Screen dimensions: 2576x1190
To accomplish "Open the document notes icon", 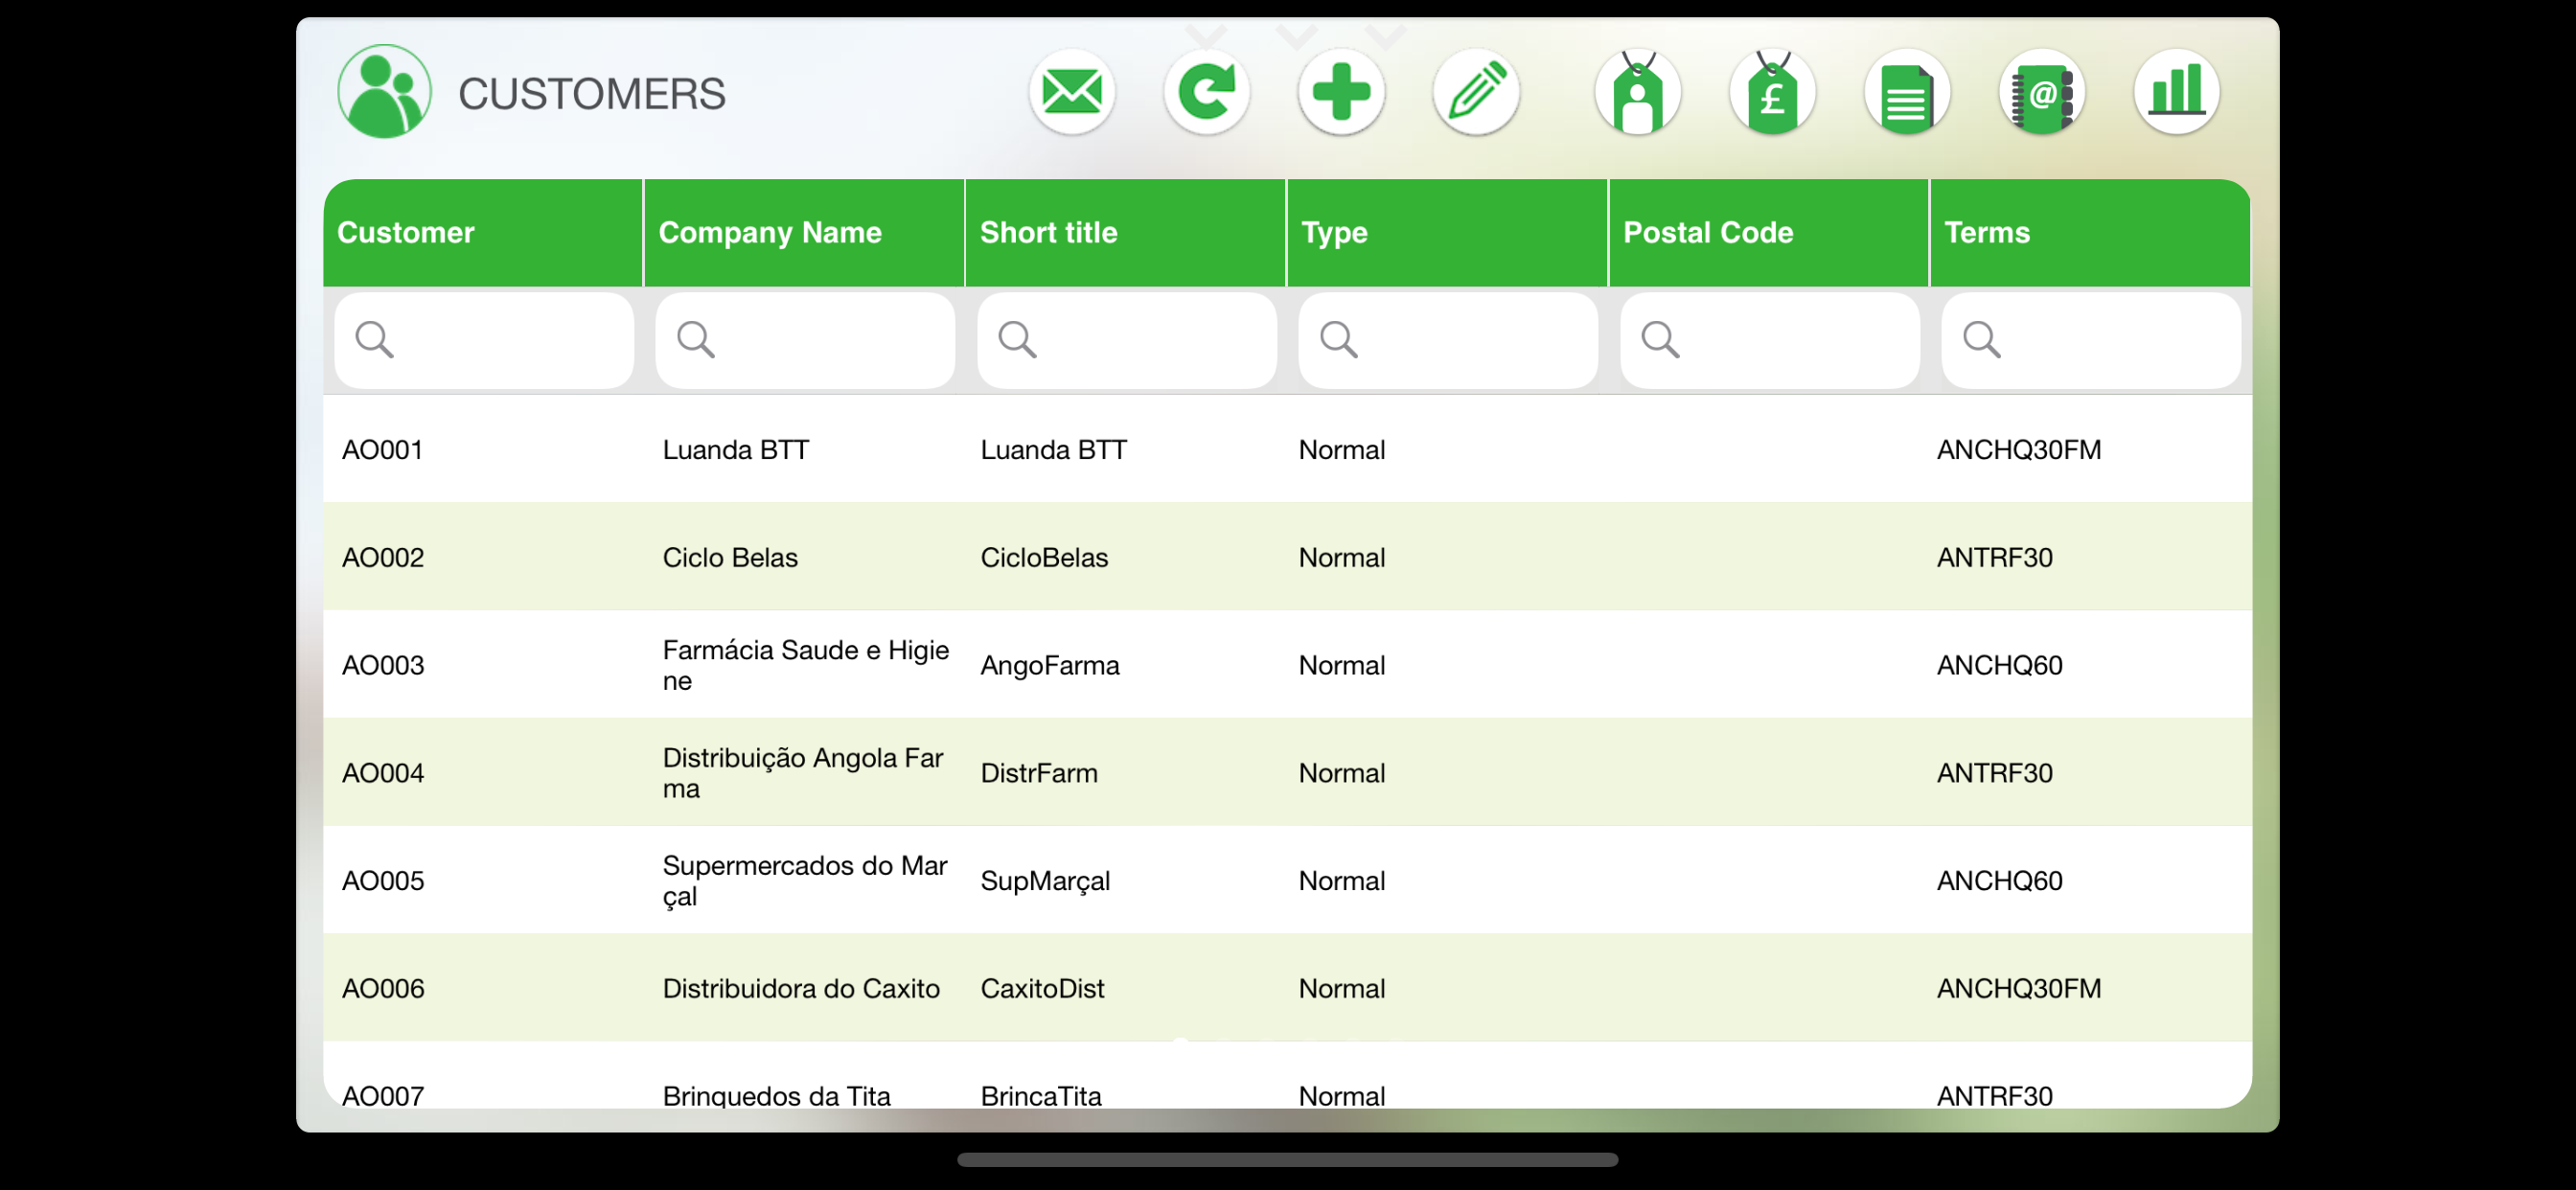I will click(1906, 93).
